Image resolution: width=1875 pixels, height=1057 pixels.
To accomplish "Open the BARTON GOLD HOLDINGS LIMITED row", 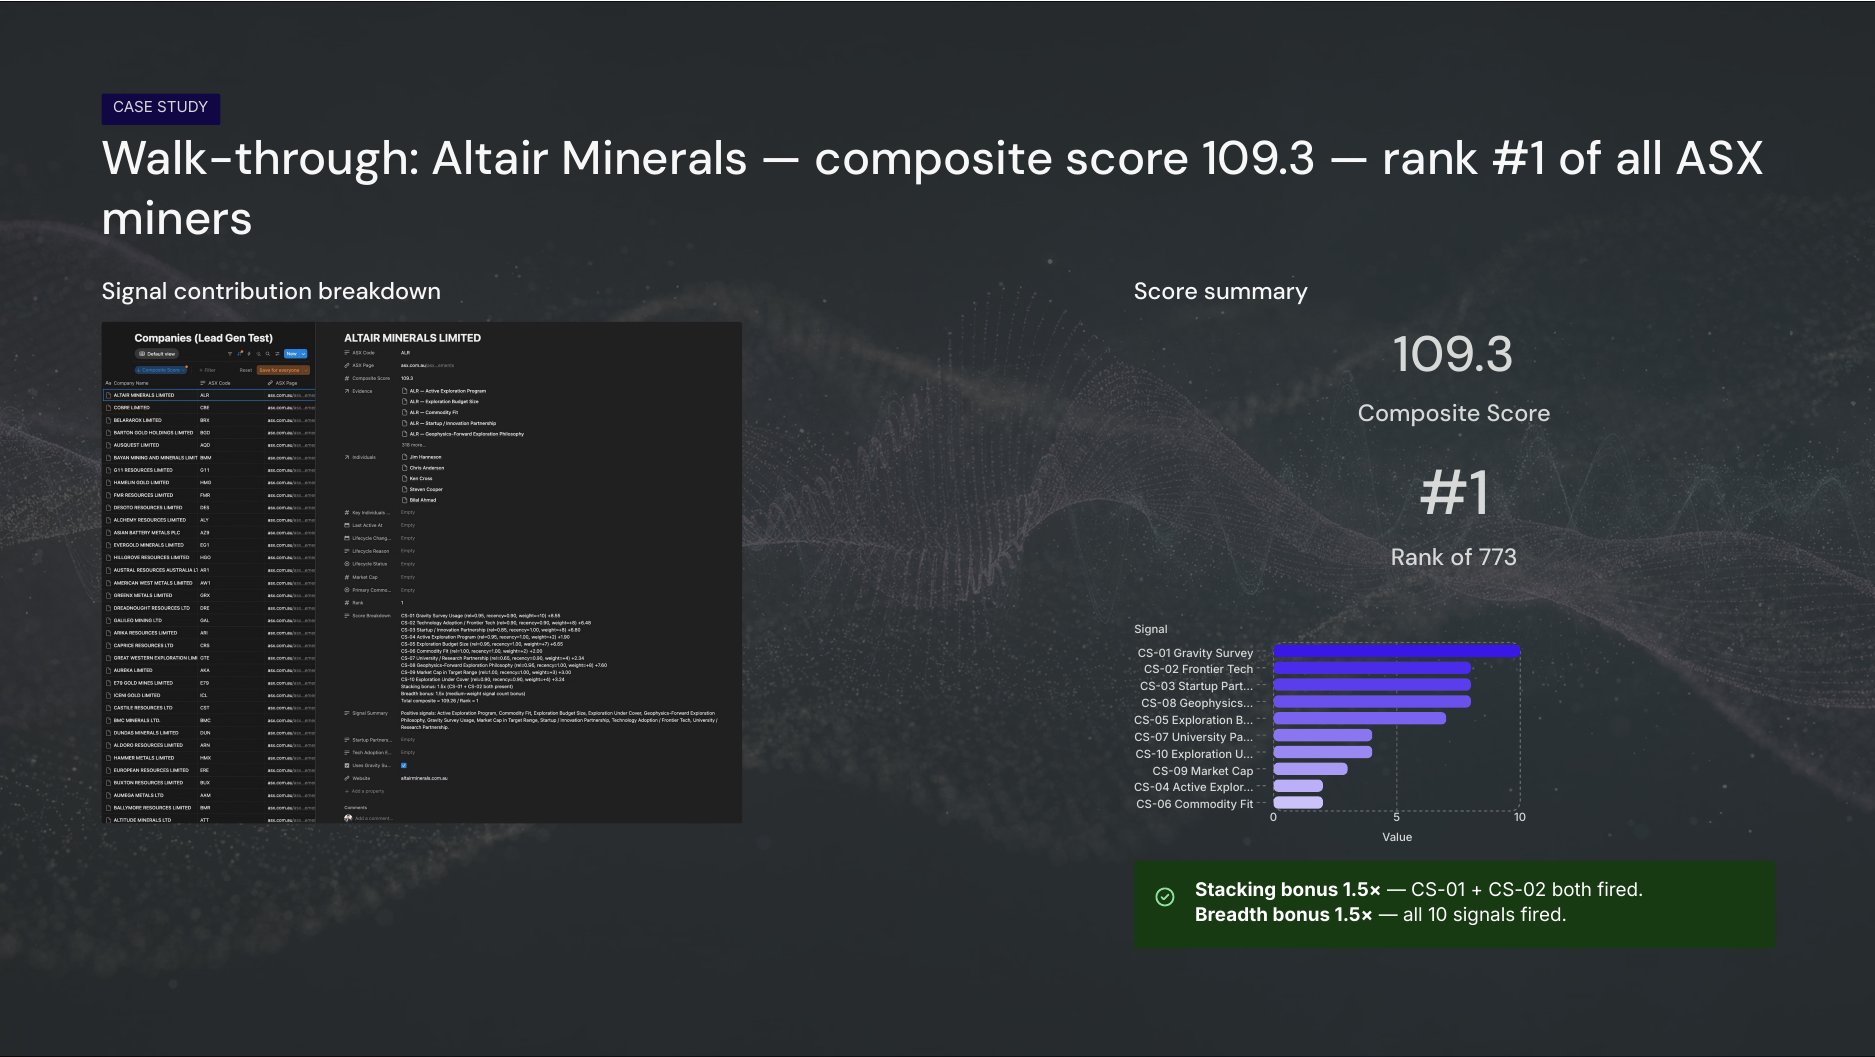I will pyautogui.click(x=209, y=432).
